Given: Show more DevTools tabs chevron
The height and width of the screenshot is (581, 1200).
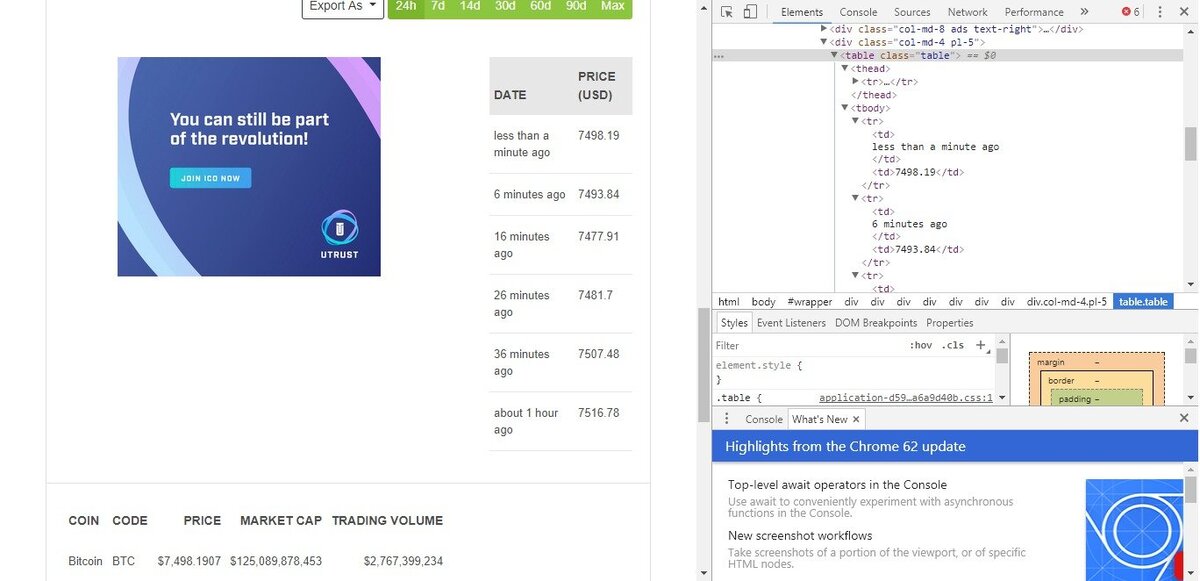Looking at the screenshot, I should [x=1084, y=12].
